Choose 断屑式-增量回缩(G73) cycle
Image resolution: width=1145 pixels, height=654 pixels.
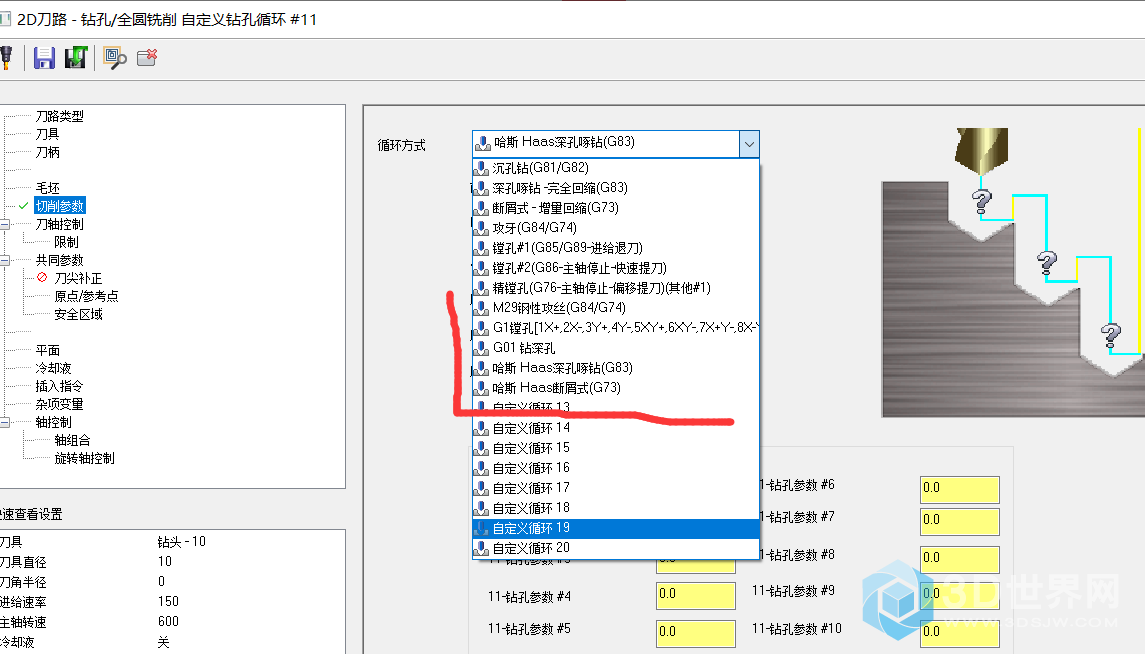click(616, 208)
